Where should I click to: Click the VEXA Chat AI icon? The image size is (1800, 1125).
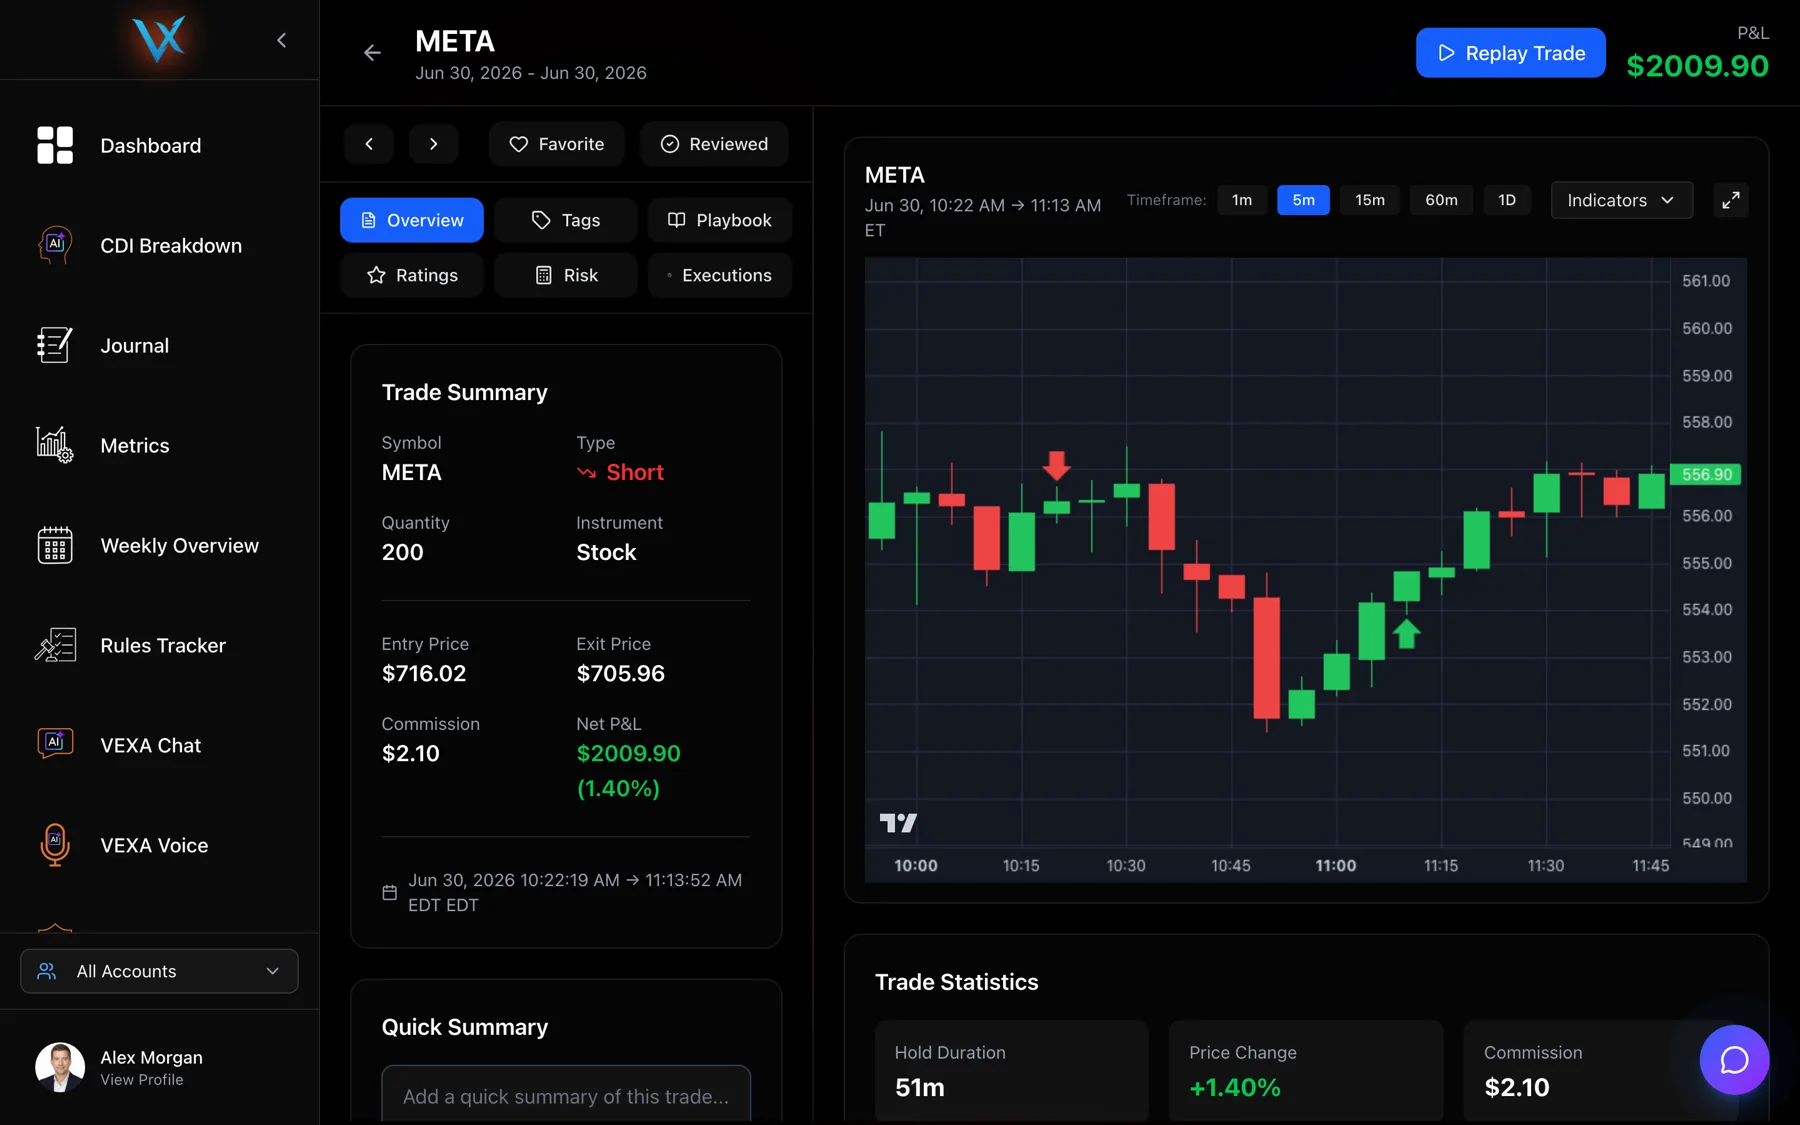pyautogui.click(x=55, y=745)
